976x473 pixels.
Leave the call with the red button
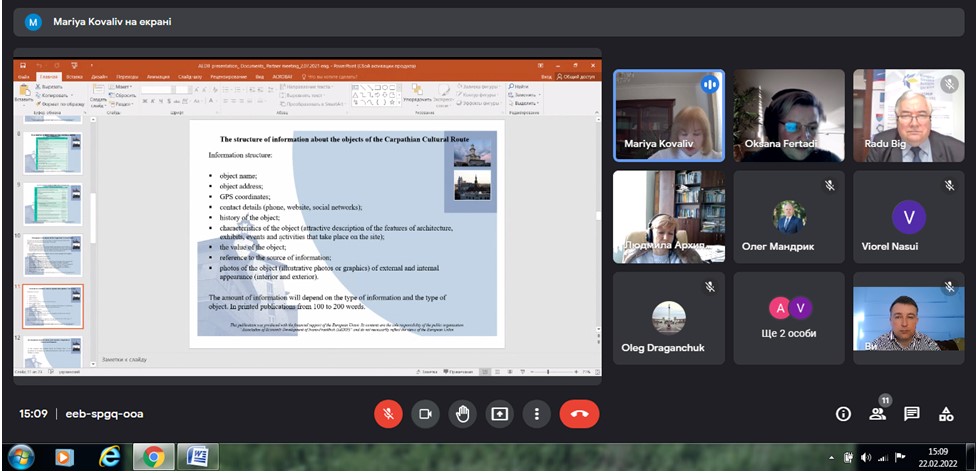pos(579,413)
